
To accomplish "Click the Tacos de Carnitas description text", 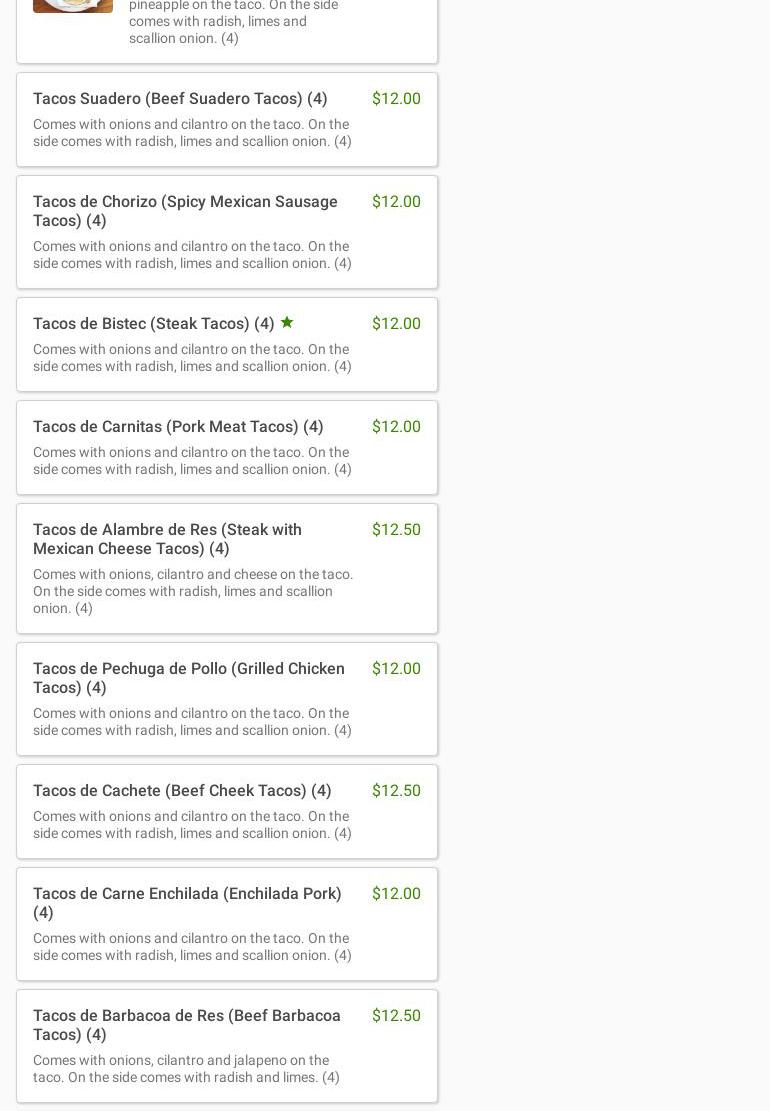I will (x=192, y=461).
